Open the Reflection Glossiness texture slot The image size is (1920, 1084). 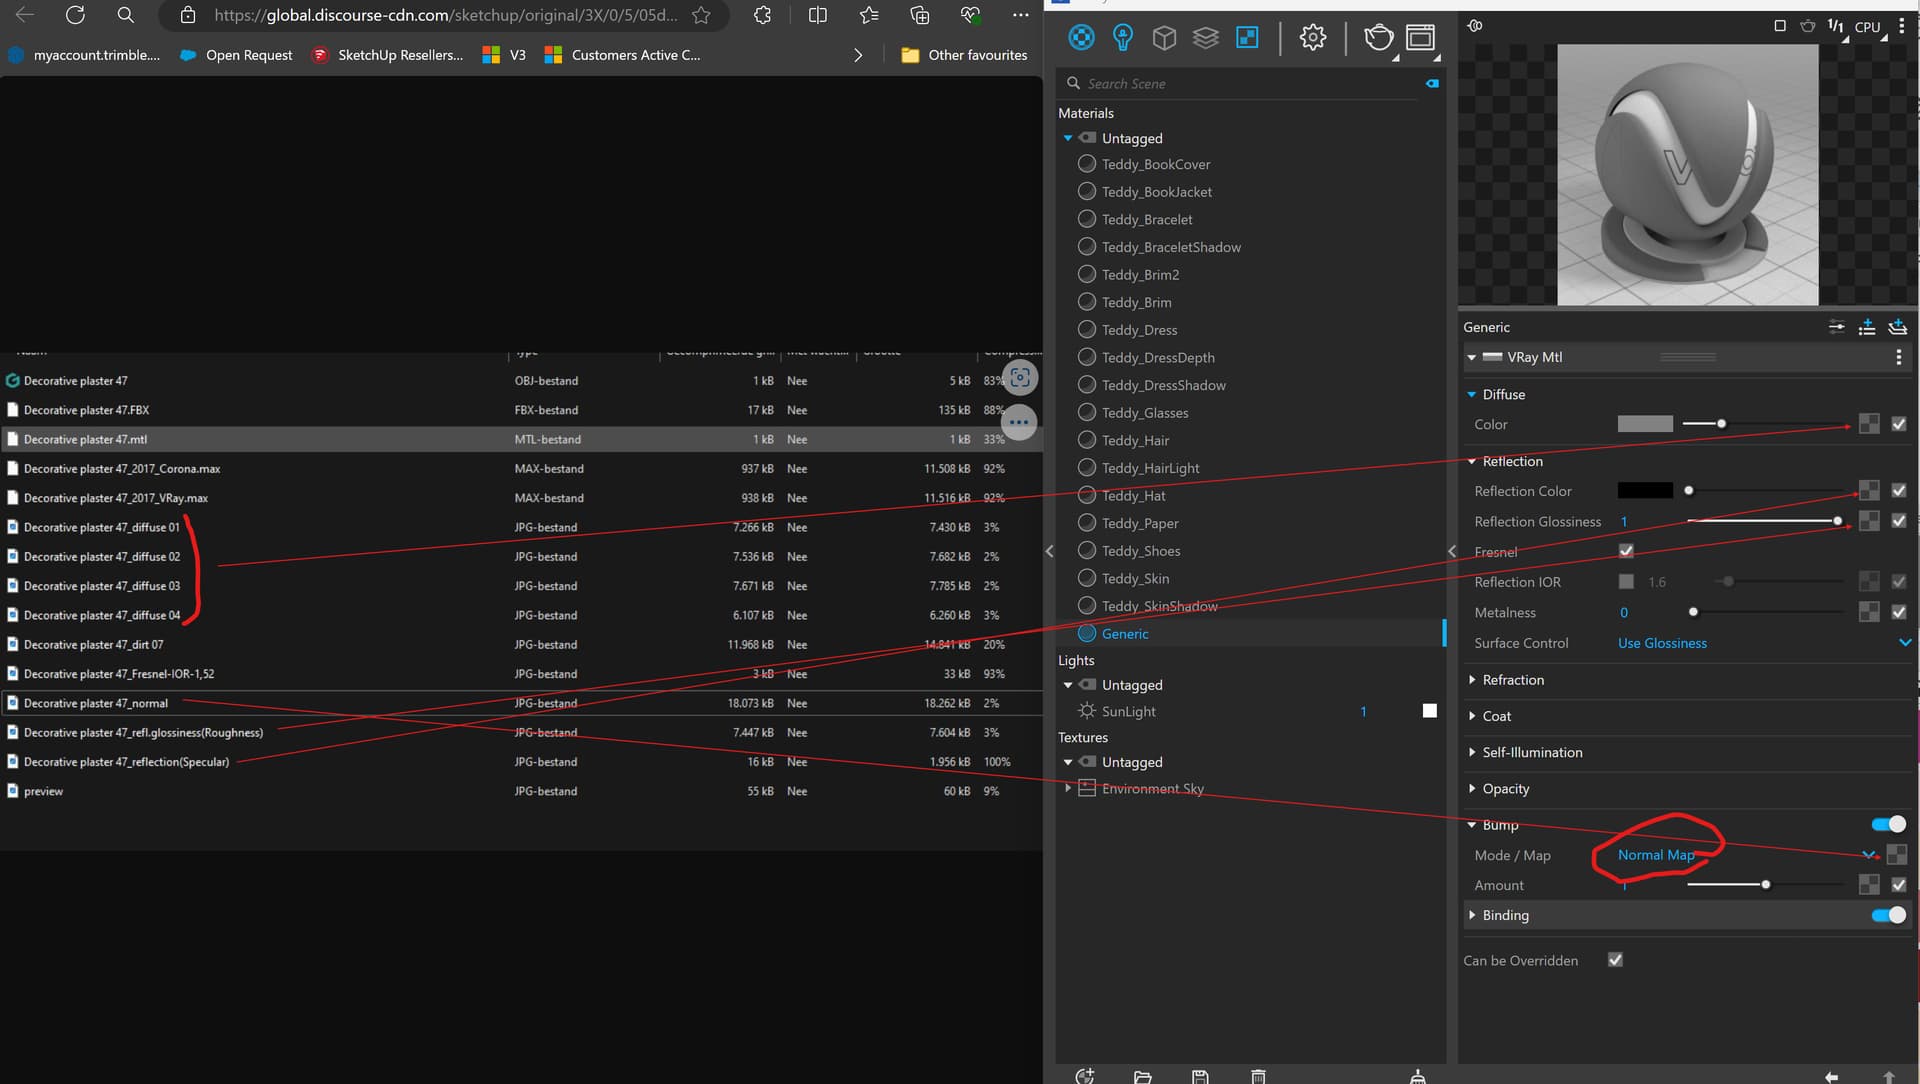click(1868, 521)
